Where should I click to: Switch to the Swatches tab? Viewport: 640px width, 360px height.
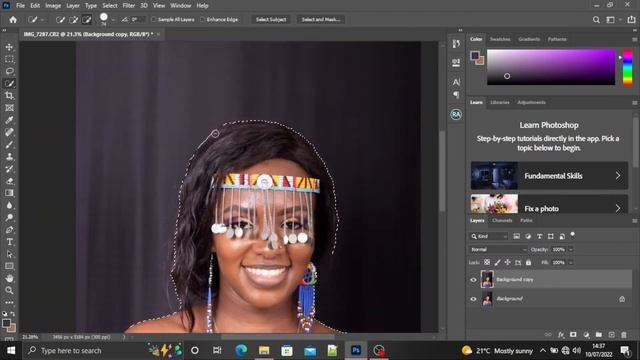pyautogui.click(x=500, y=39)
